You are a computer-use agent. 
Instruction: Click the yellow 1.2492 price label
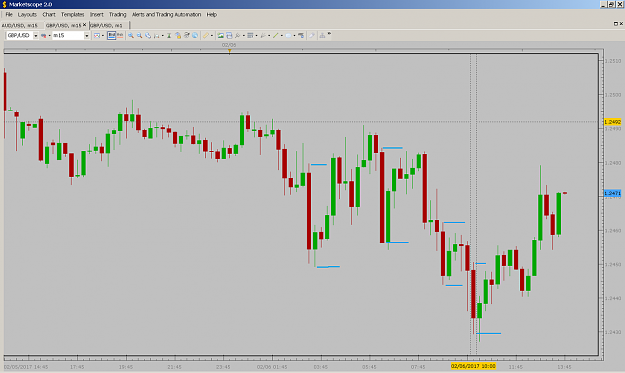(612, 122)
